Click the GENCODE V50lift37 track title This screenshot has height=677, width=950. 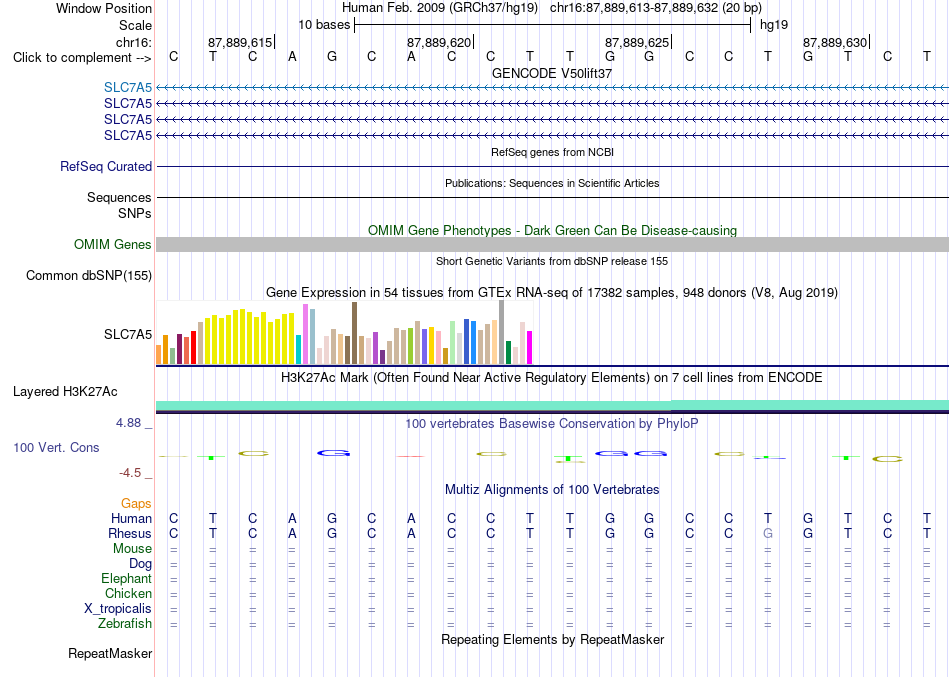click(x=552, y=73)
